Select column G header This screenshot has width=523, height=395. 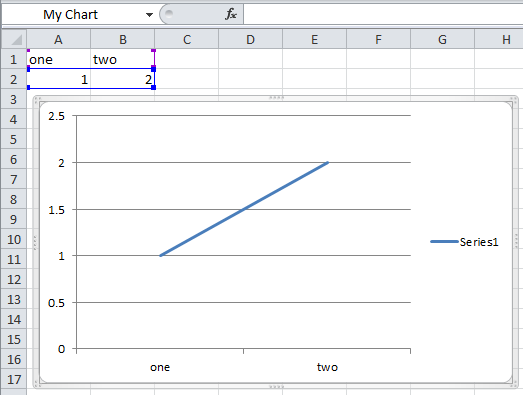pos(443,39)
